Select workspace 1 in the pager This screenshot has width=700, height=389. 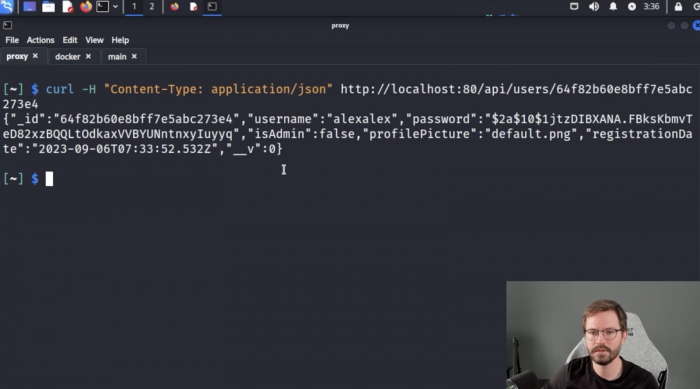(134, 7)
